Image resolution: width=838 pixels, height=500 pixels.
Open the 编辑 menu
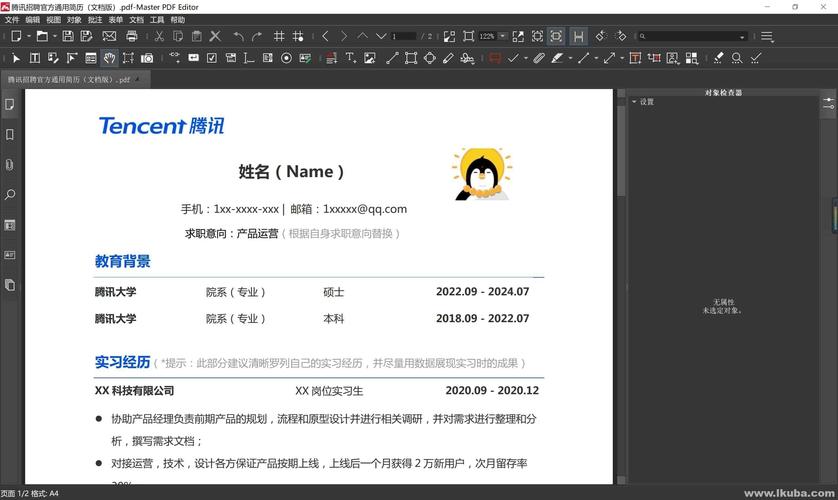tap(33, 20)
